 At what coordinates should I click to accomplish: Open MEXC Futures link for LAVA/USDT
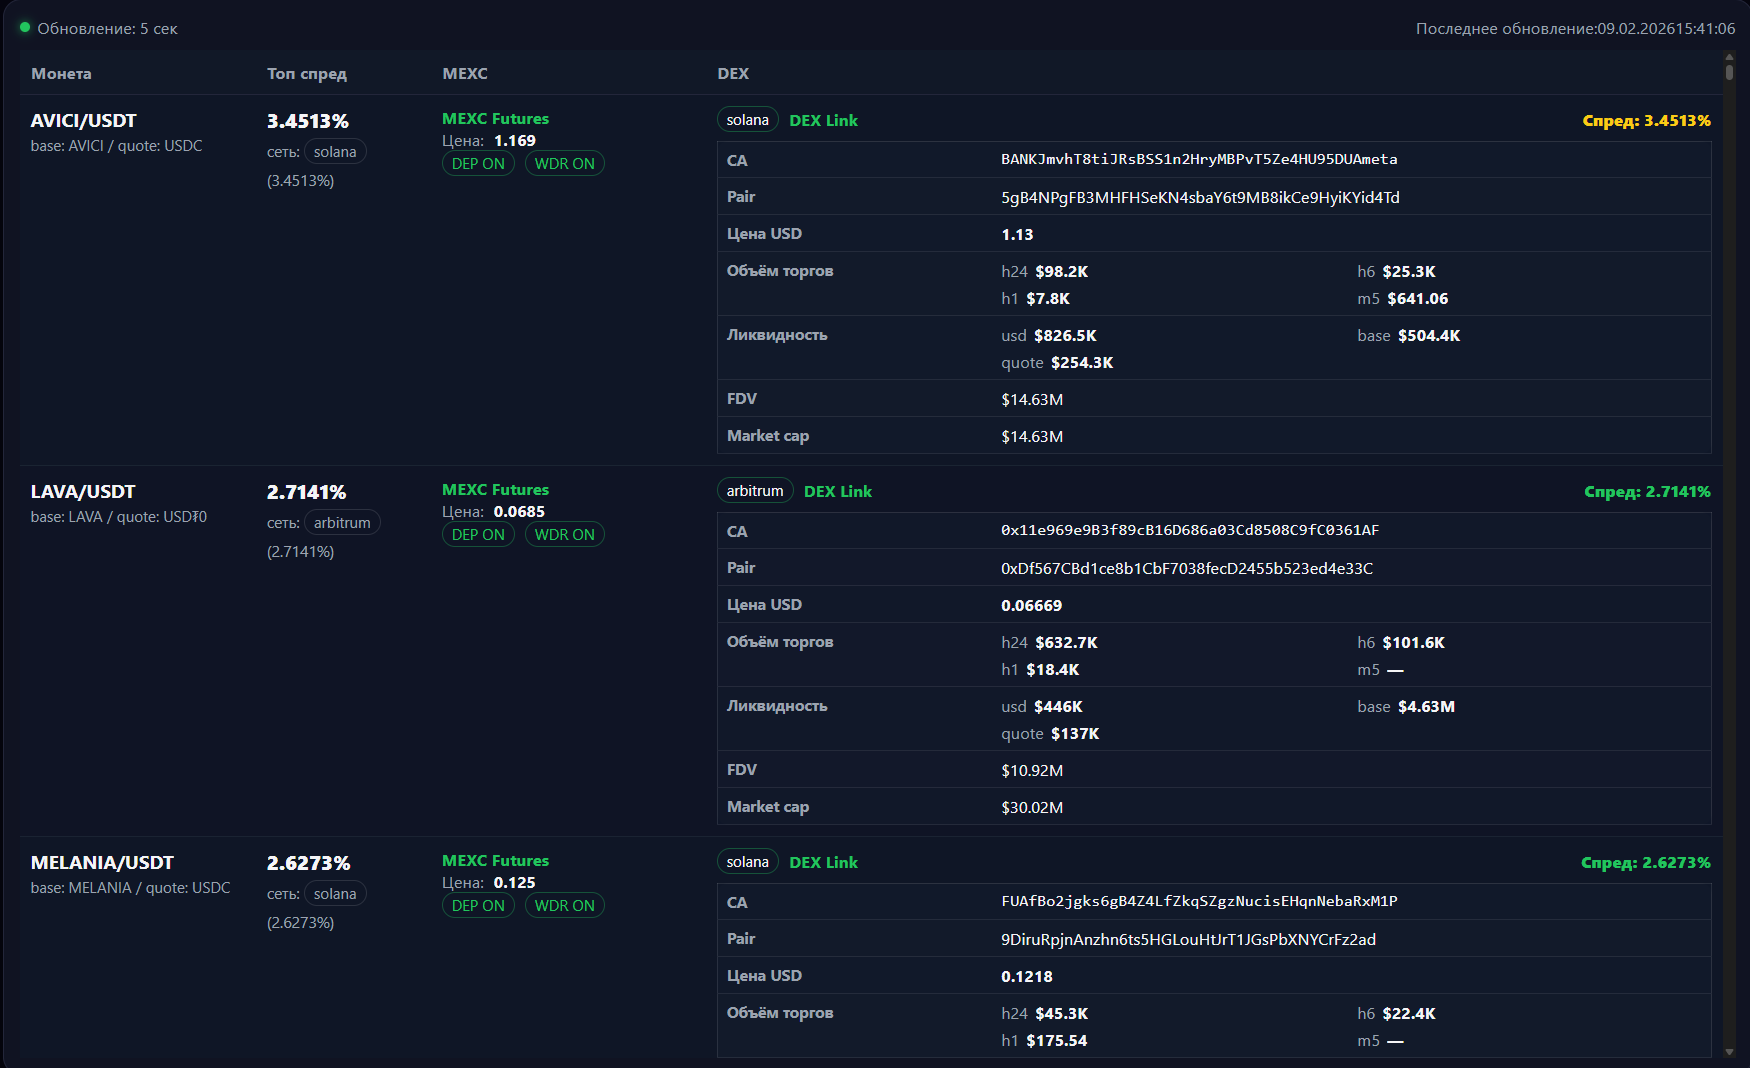point(495,490)
